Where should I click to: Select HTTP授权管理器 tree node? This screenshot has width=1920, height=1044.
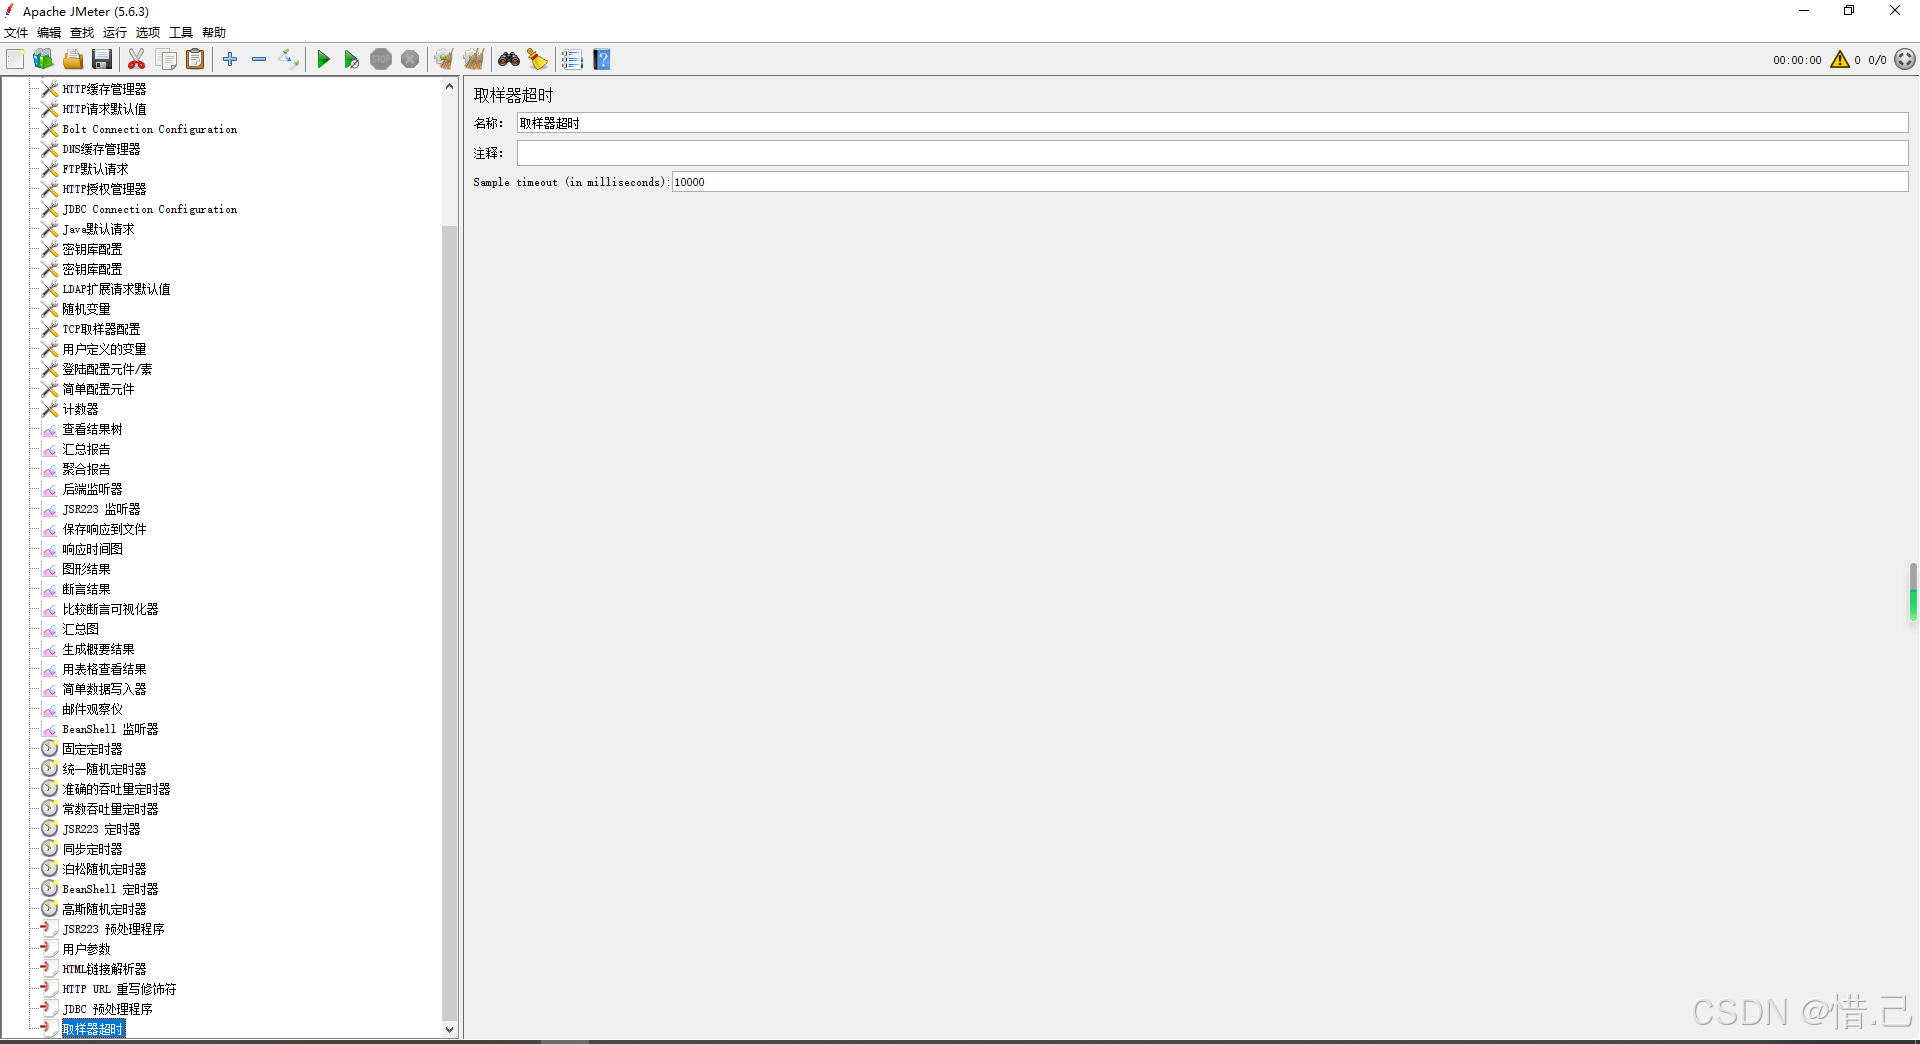[104, 189]
